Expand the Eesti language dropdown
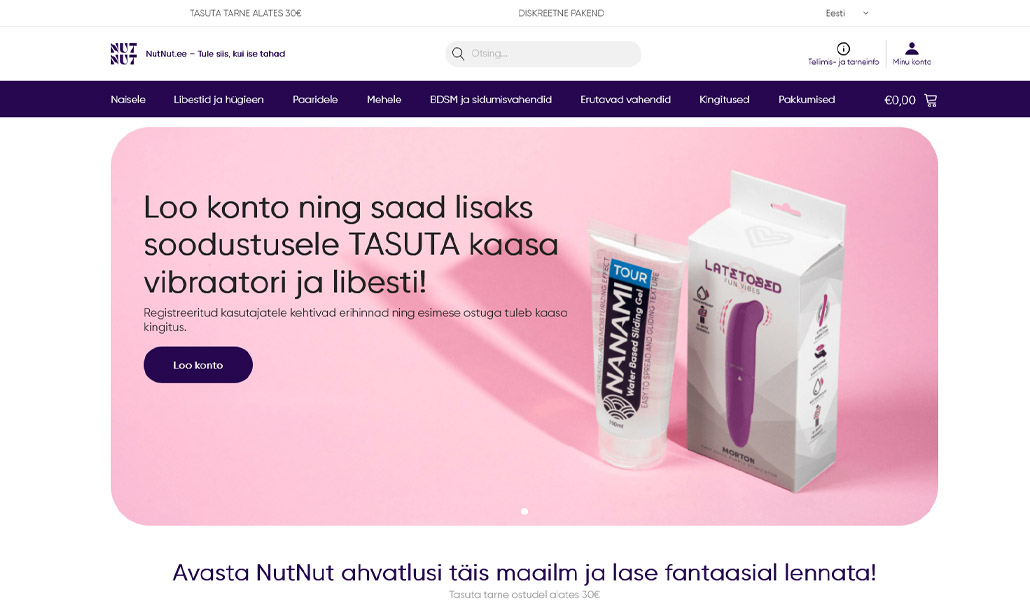The width and height of the screenshot is (1030, 600). pos(847,13)
